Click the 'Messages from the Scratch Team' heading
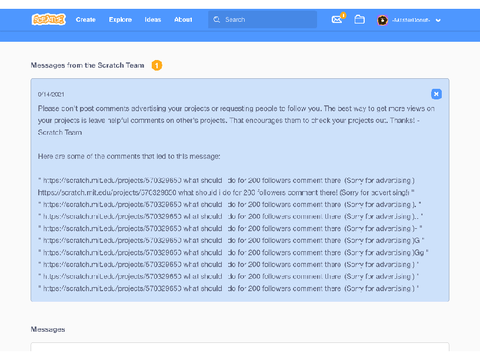The width and height of the screenshot is (480, 360). click(x=87, y=65)
